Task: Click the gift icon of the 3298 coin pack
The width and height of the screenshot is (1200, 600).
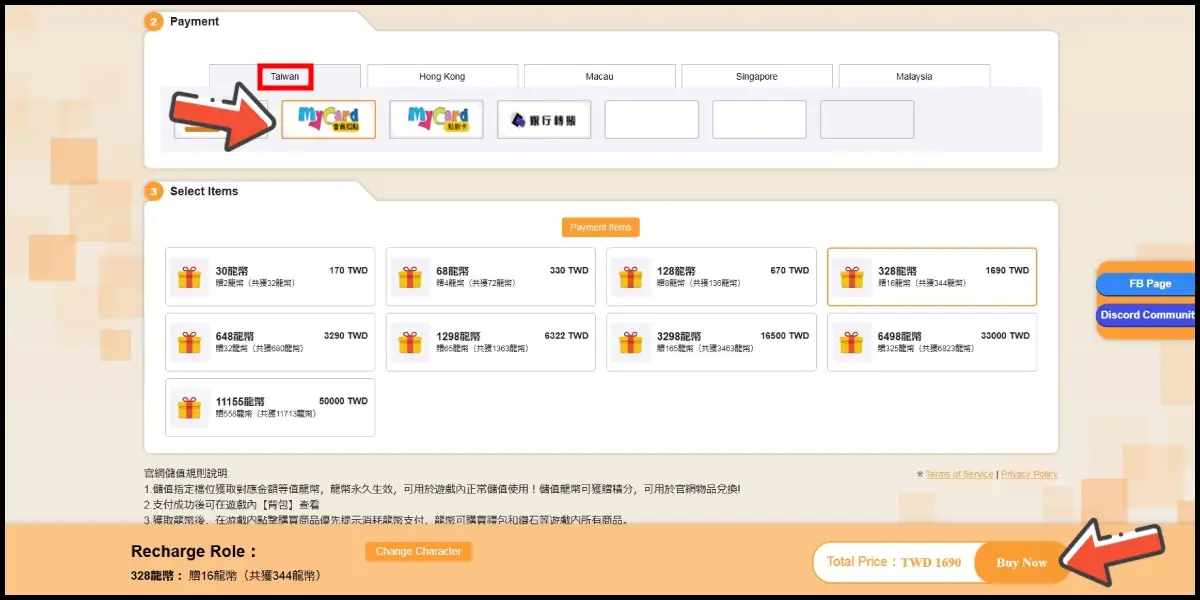Action: pyautogui.click(x=630, y=343)
